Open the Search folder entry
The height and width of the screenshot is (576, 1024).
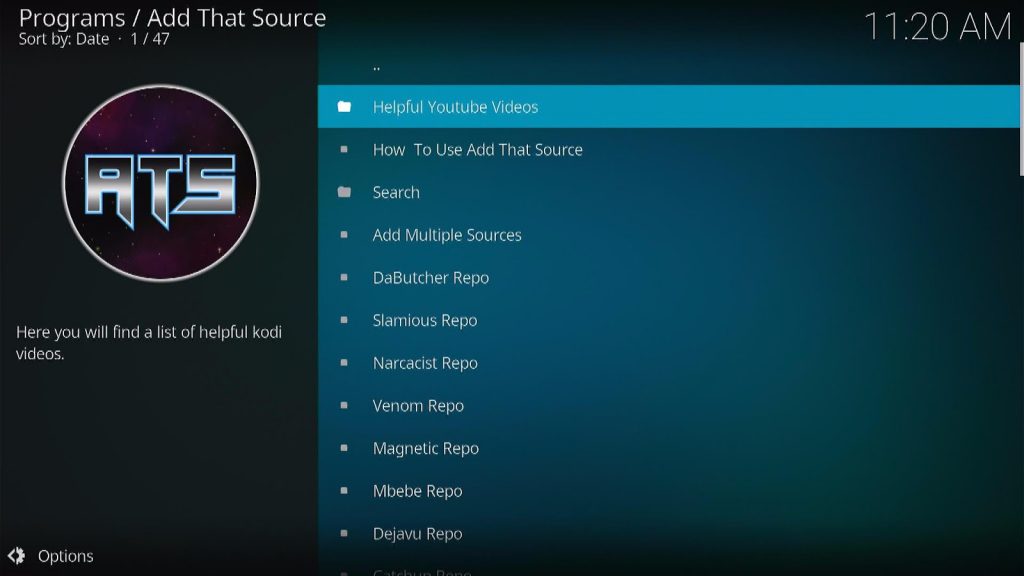pos(669,192)
